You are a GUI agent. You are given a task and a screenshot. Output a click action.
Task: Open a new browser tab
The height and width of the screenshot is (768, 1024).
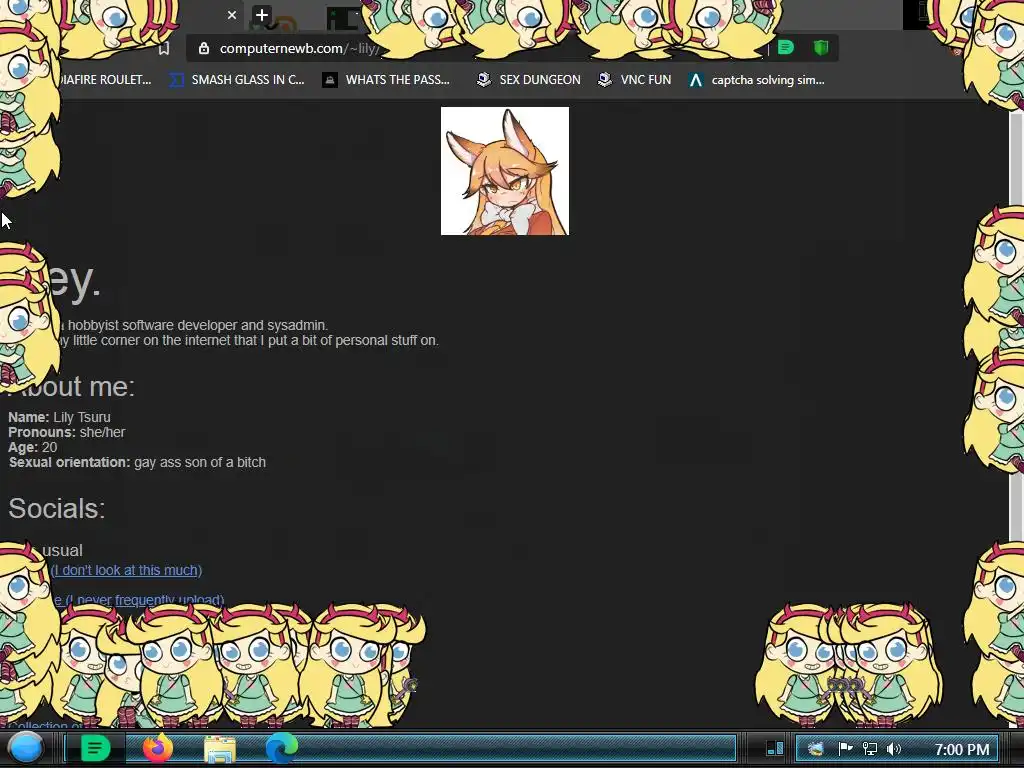coord(262,15)
